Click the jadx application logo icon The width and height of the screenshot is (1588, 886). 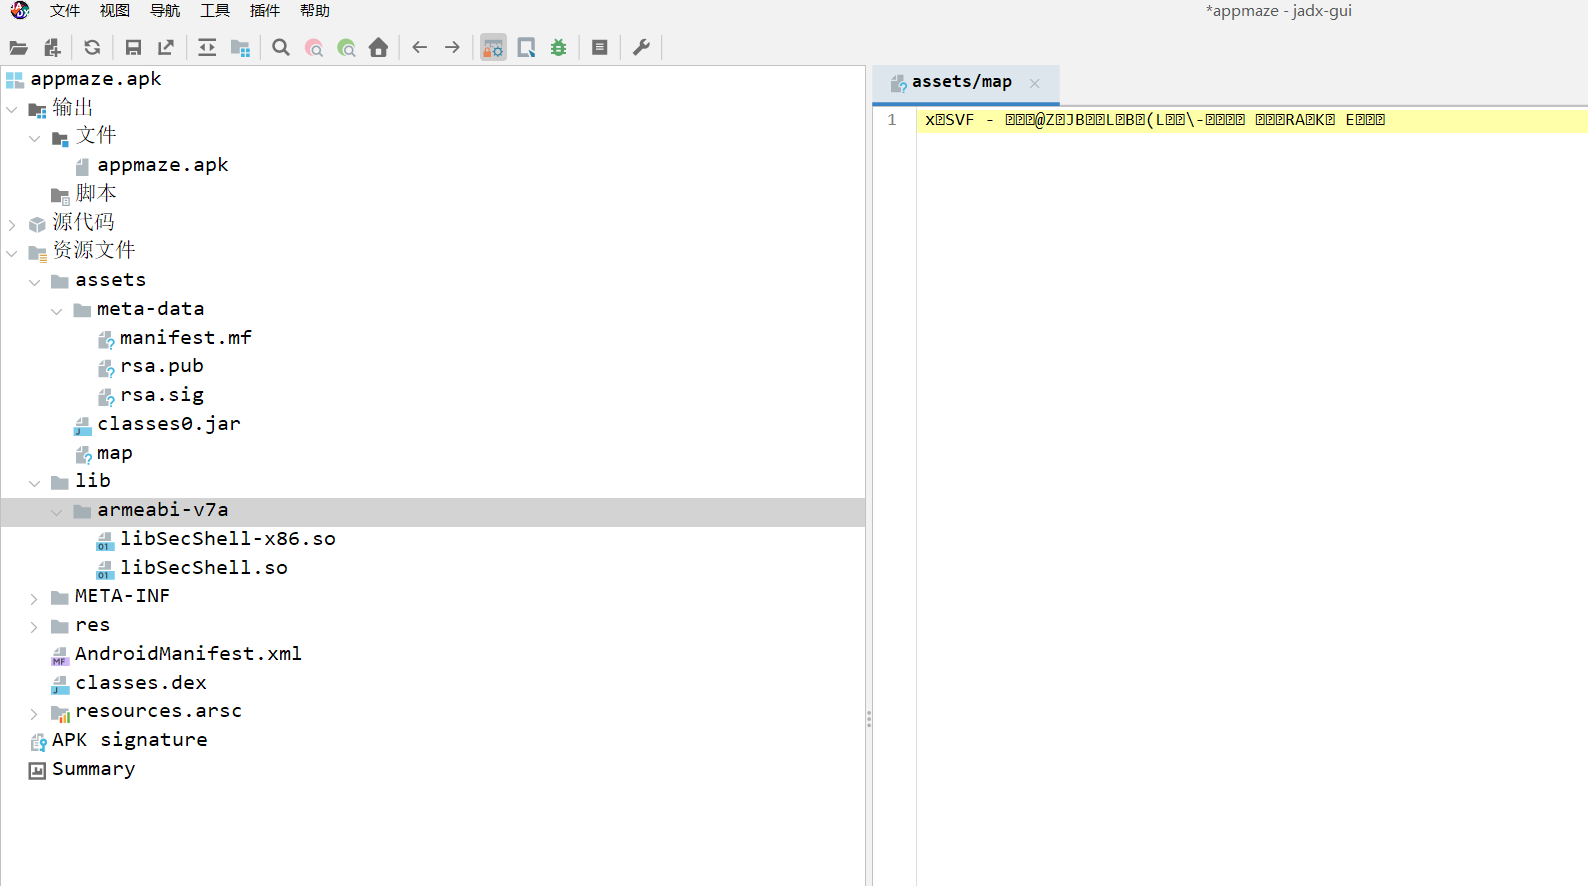coord(19,10)
